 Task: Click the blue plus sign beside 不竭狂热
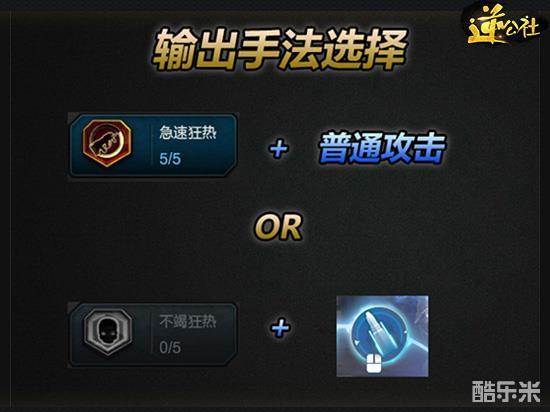[280, 328]
